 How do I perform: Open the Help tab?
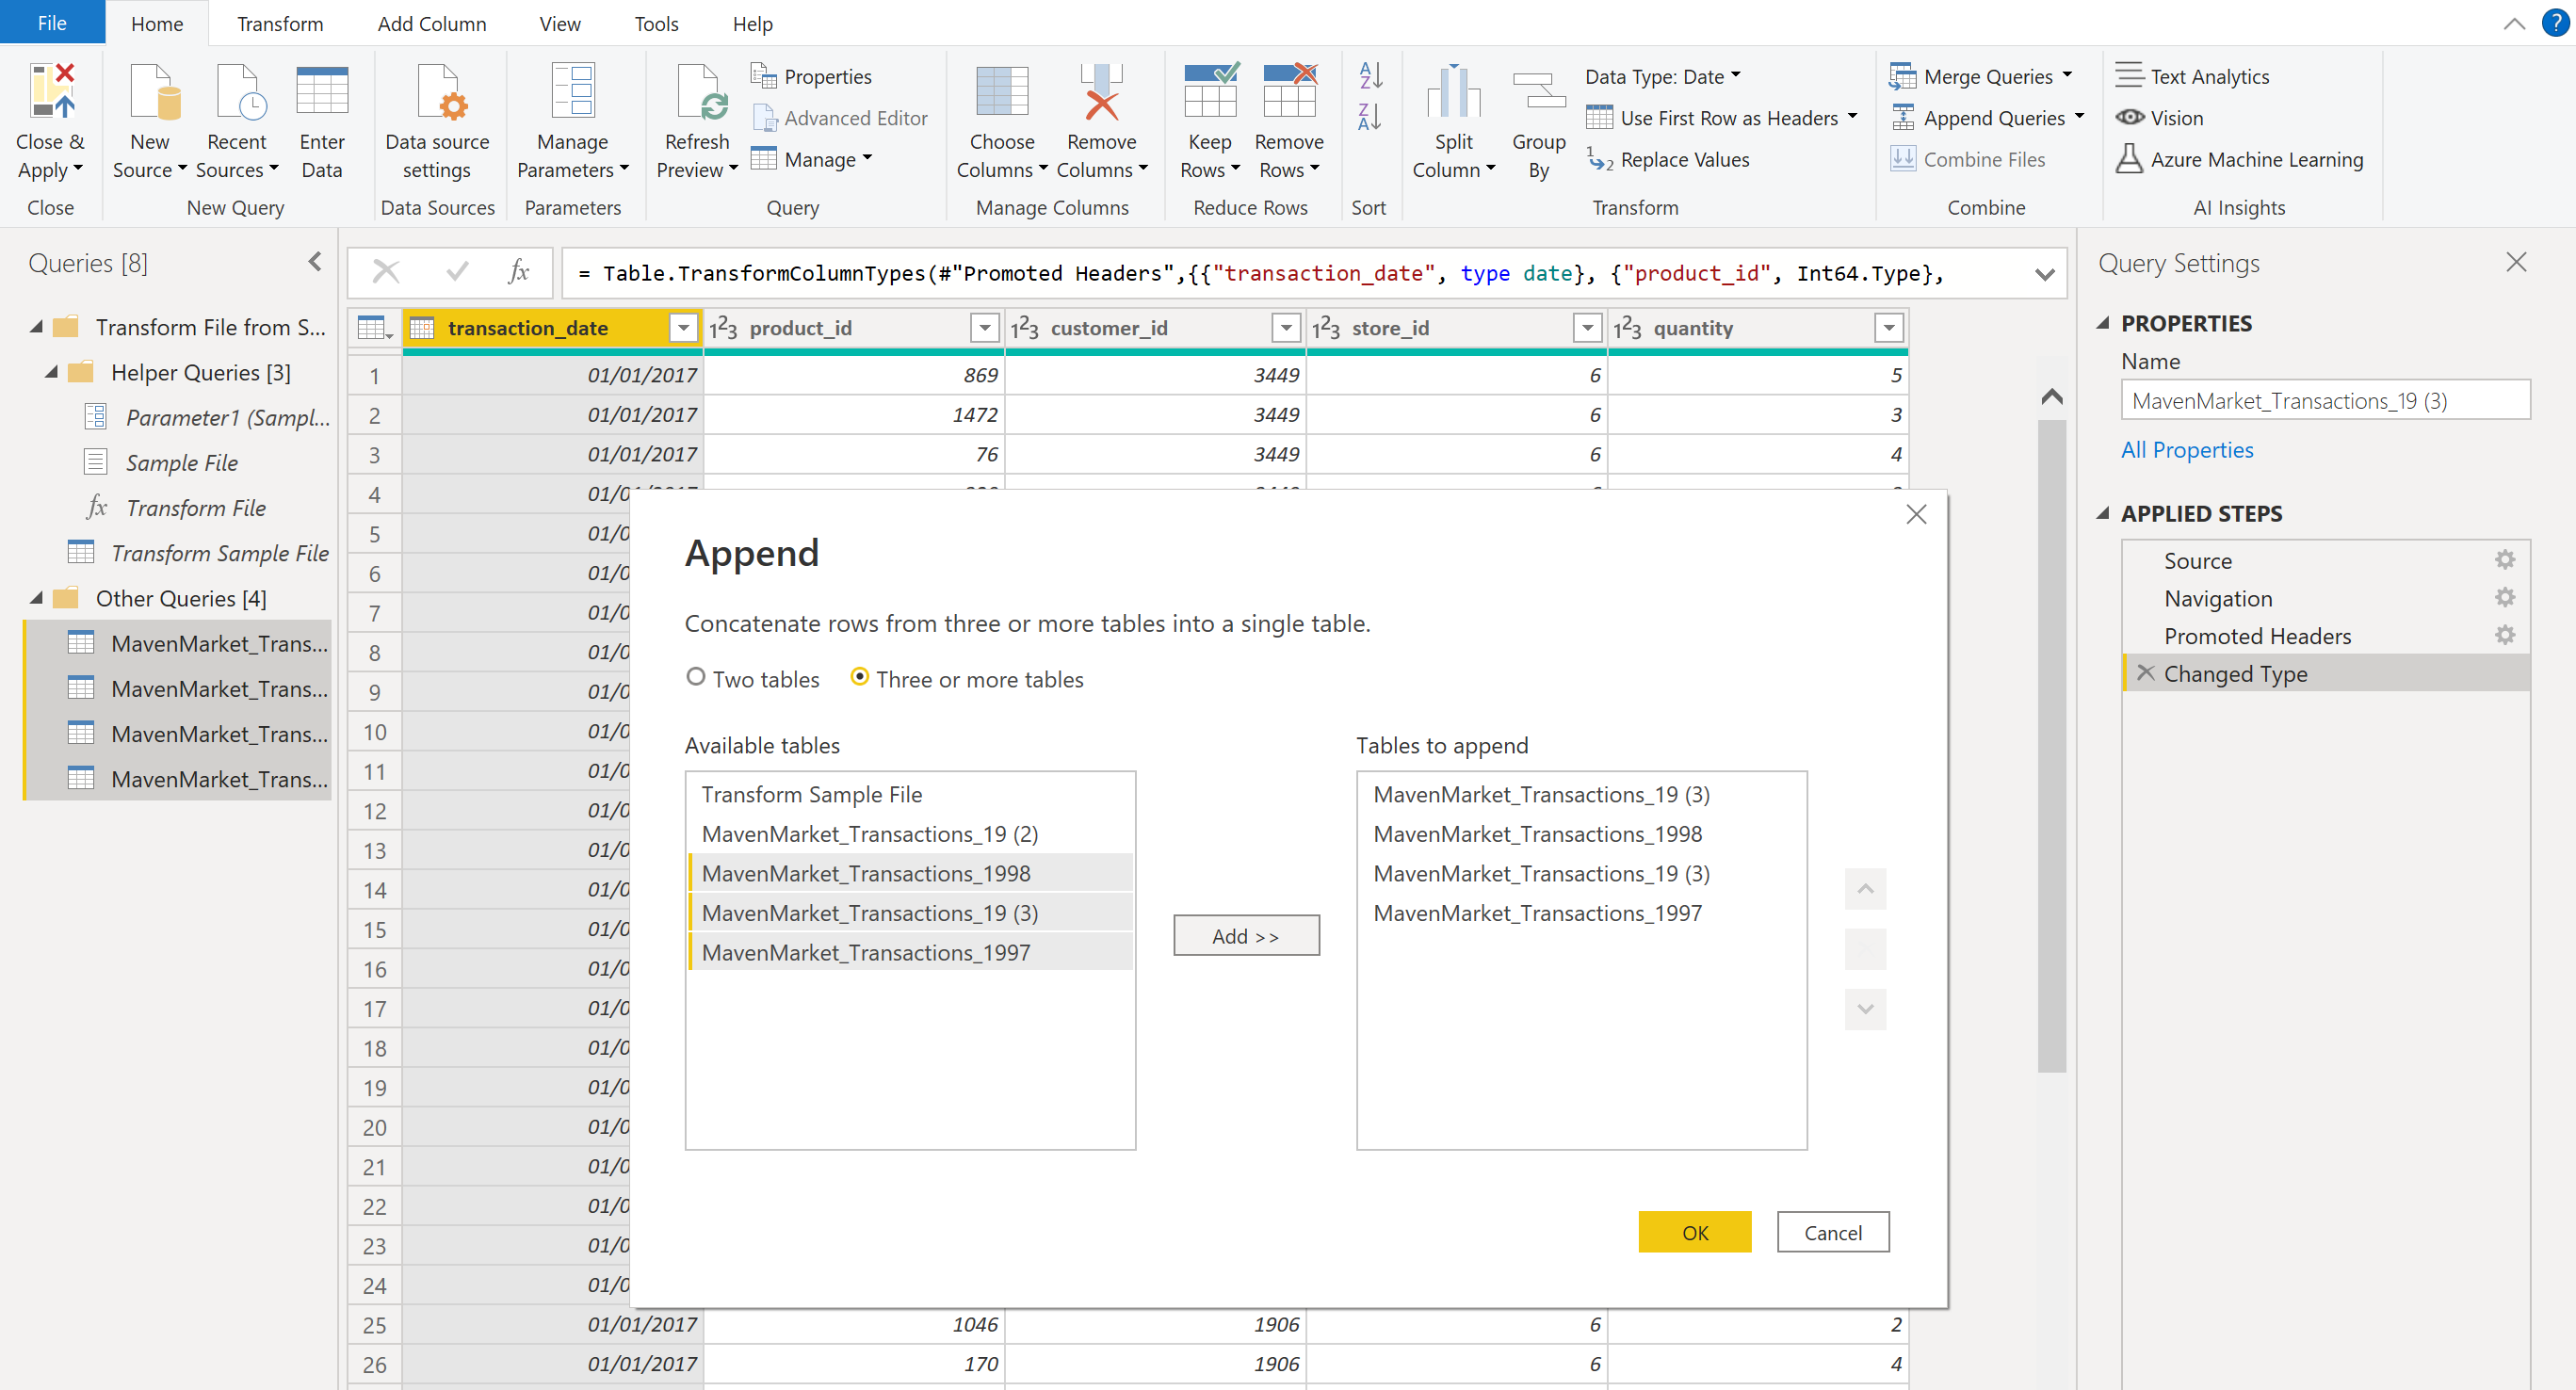(752, 23)
